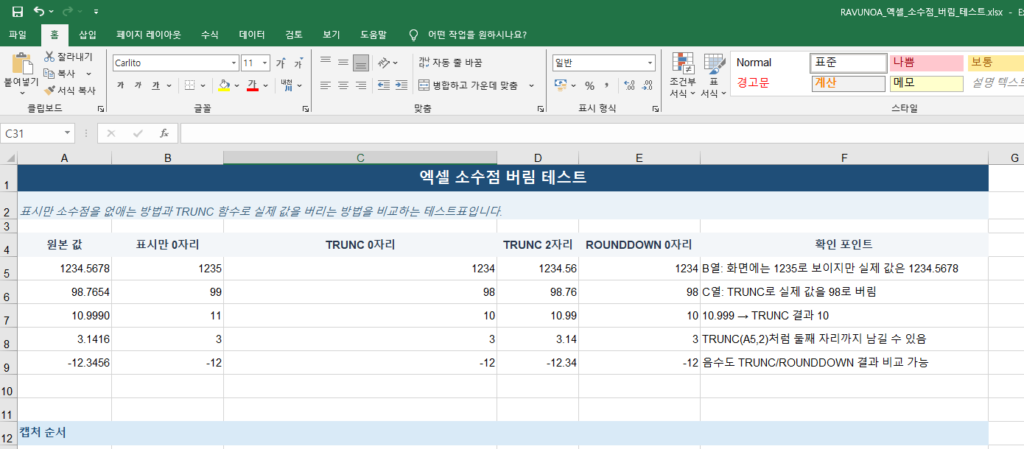The width and height of the screenshot is (1024, 449).
Task: Open 표 서식 format as table
Action: coord(714,75)
